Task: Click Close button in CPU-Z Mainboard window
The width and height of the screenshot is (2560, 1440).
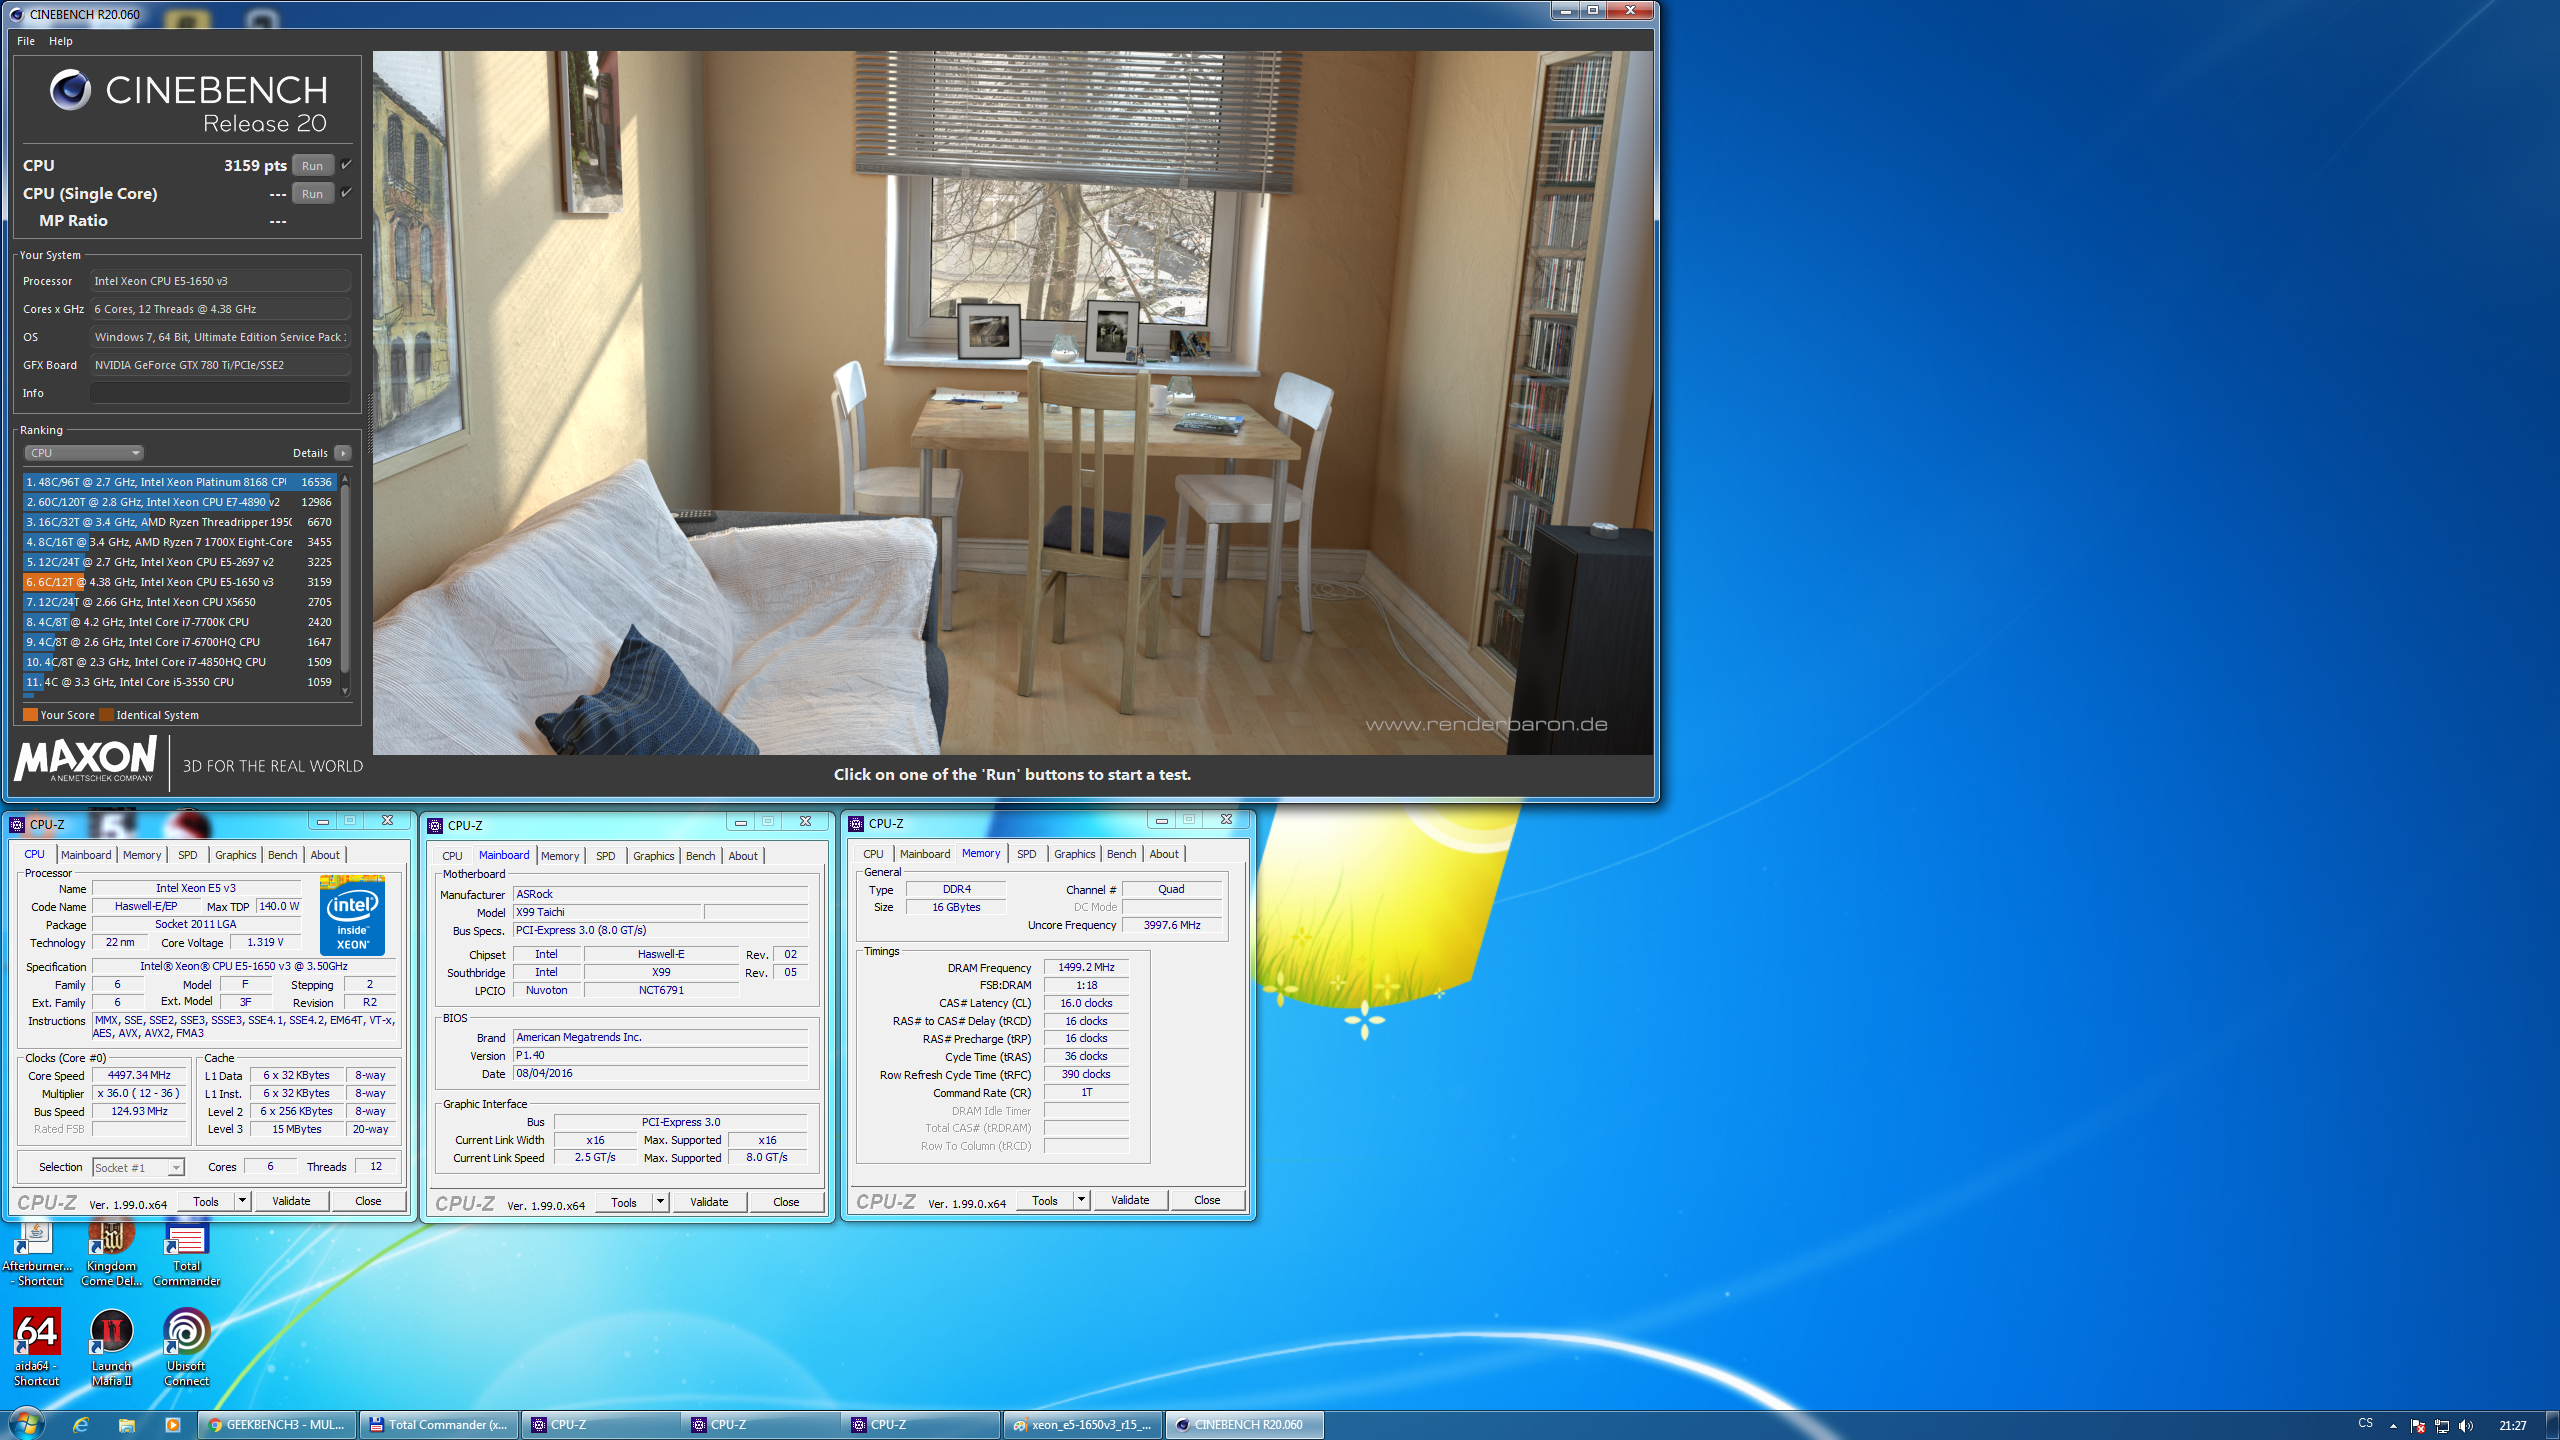Action: [786, 1202]
